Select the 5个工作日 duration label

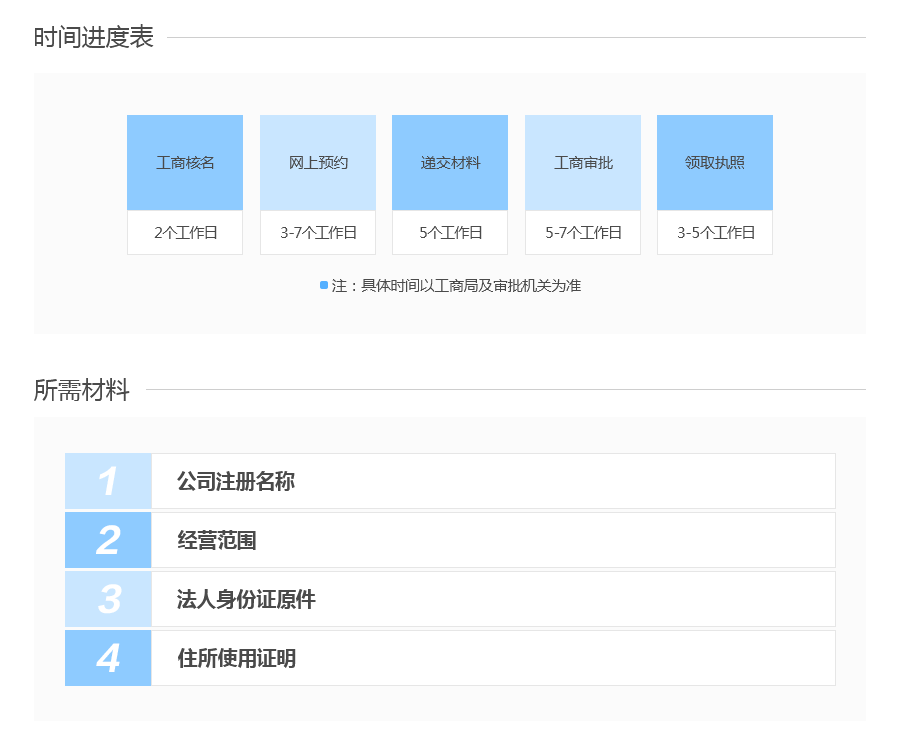[x=450, y=233]
